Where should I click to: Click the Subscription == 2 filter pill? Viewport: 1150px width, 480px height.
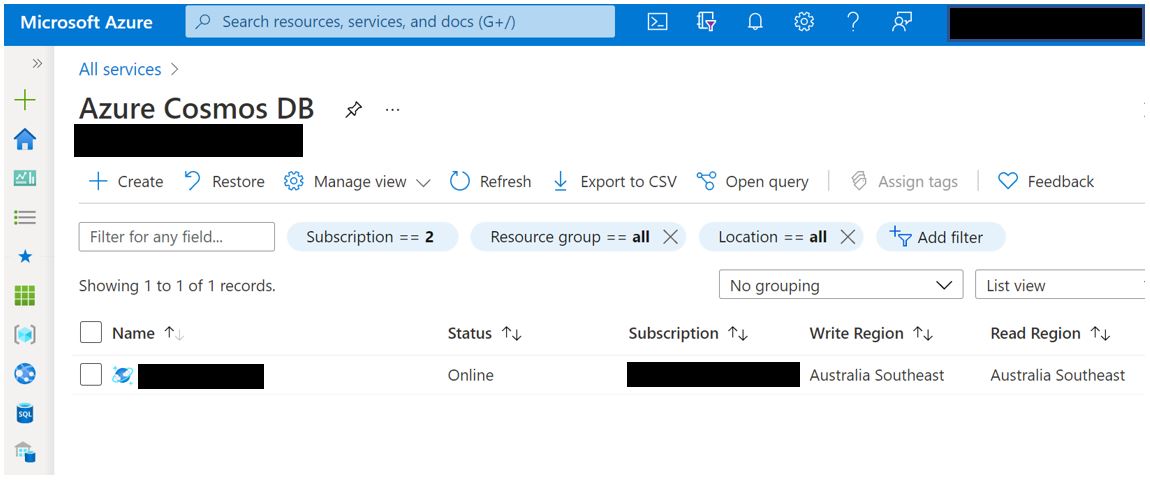click(x=373, y=237)
